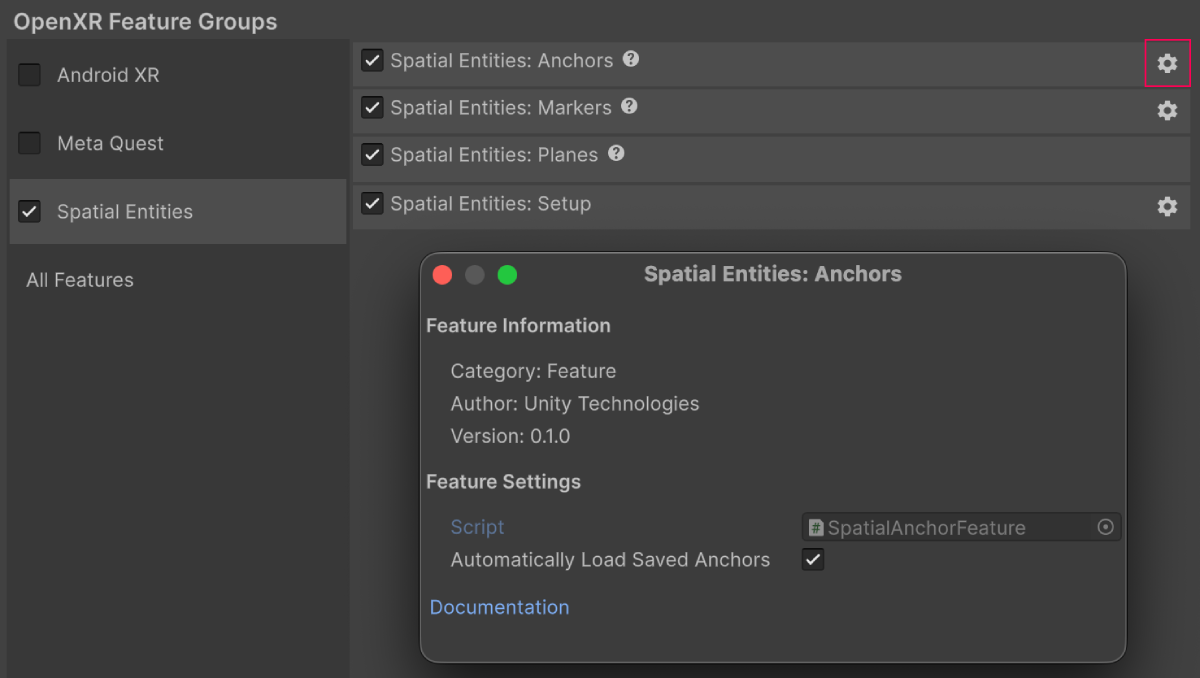Disable Spatial Entities: Setup feature
Image resolution: width=1200 pixels, height=678 pixels.
[x=372, y=203]
